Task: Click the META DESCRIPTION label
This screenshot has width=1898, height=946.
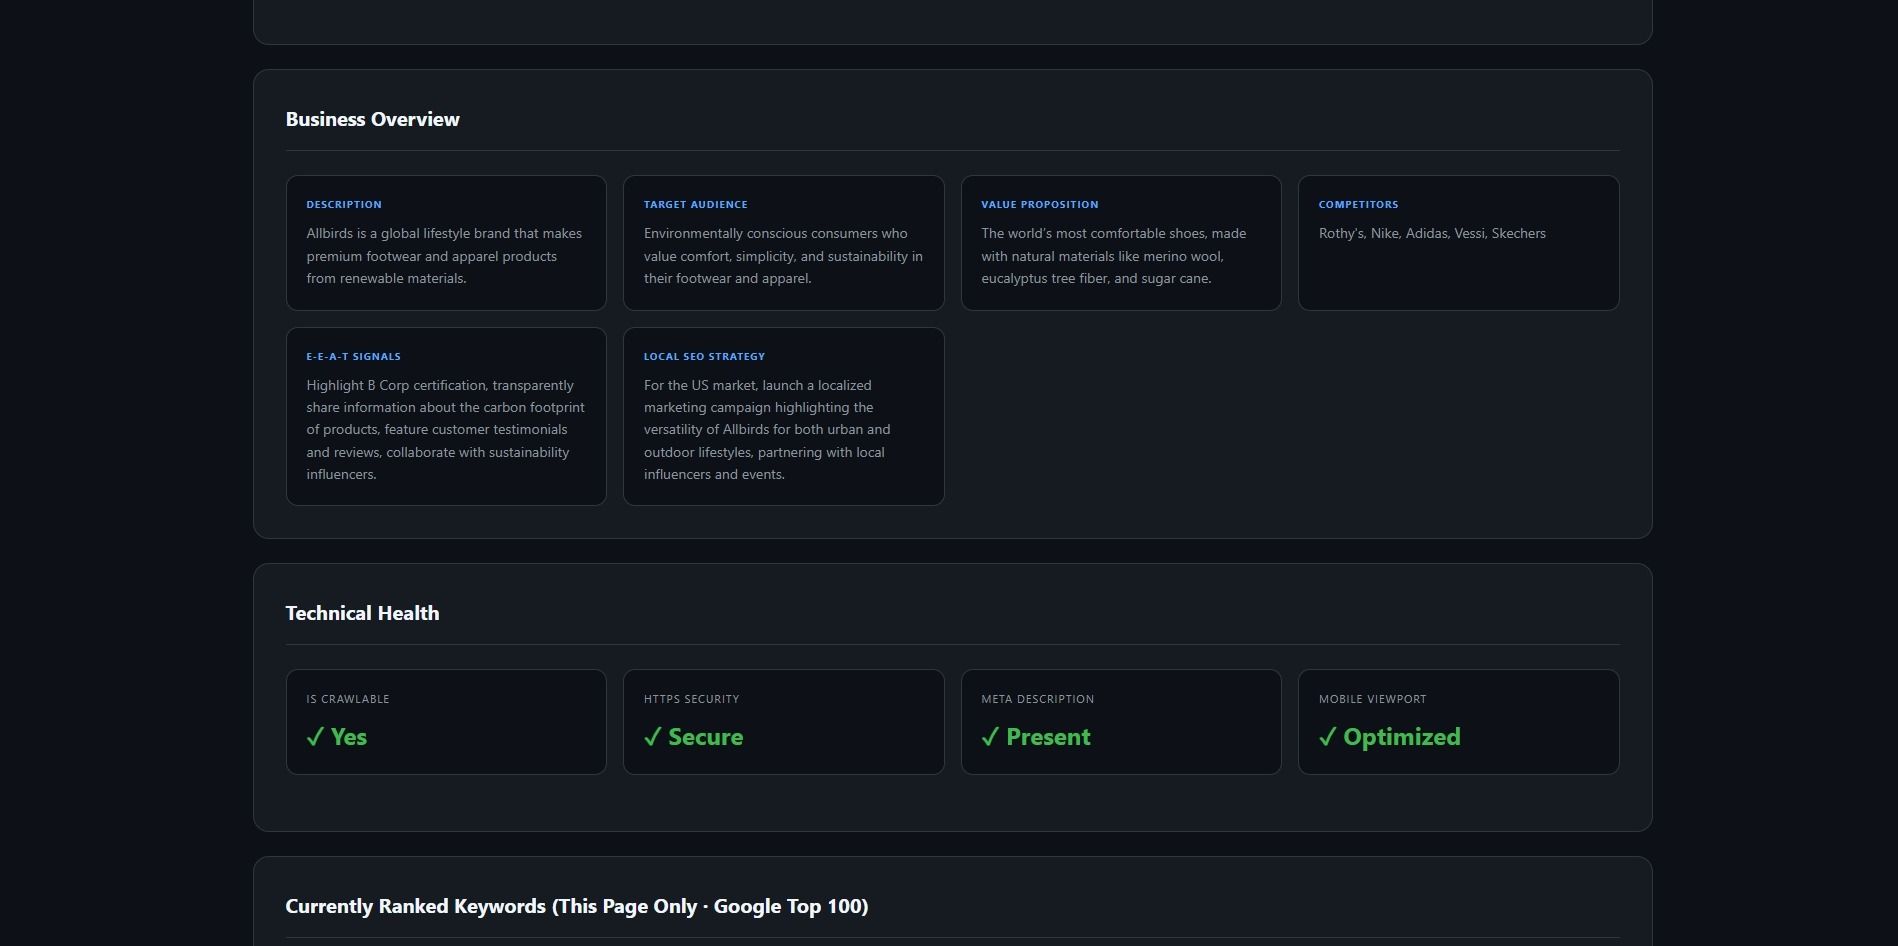Action: 1037,699
